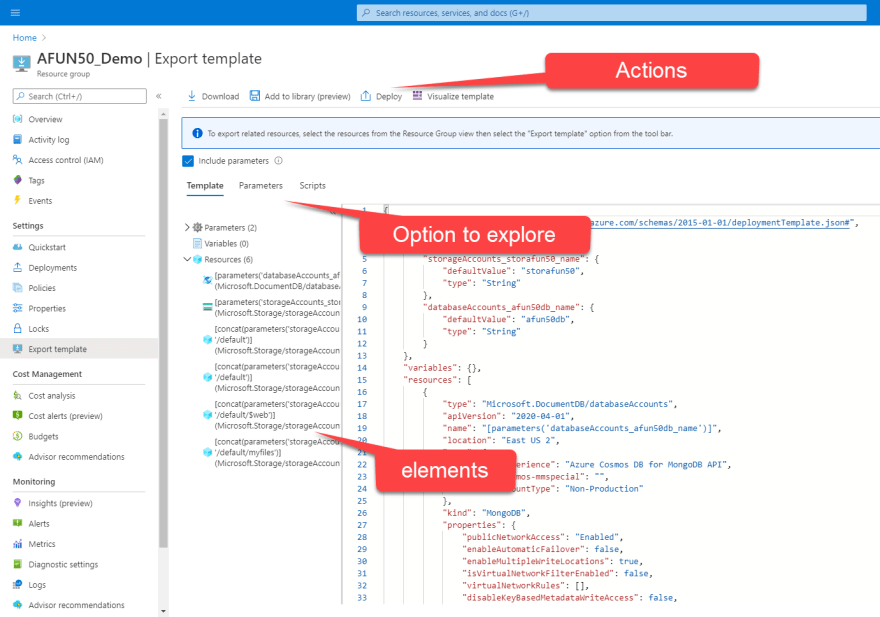Click the Alerts icon
This screenshot has width=880, height=617.
(x=17, y=523)
